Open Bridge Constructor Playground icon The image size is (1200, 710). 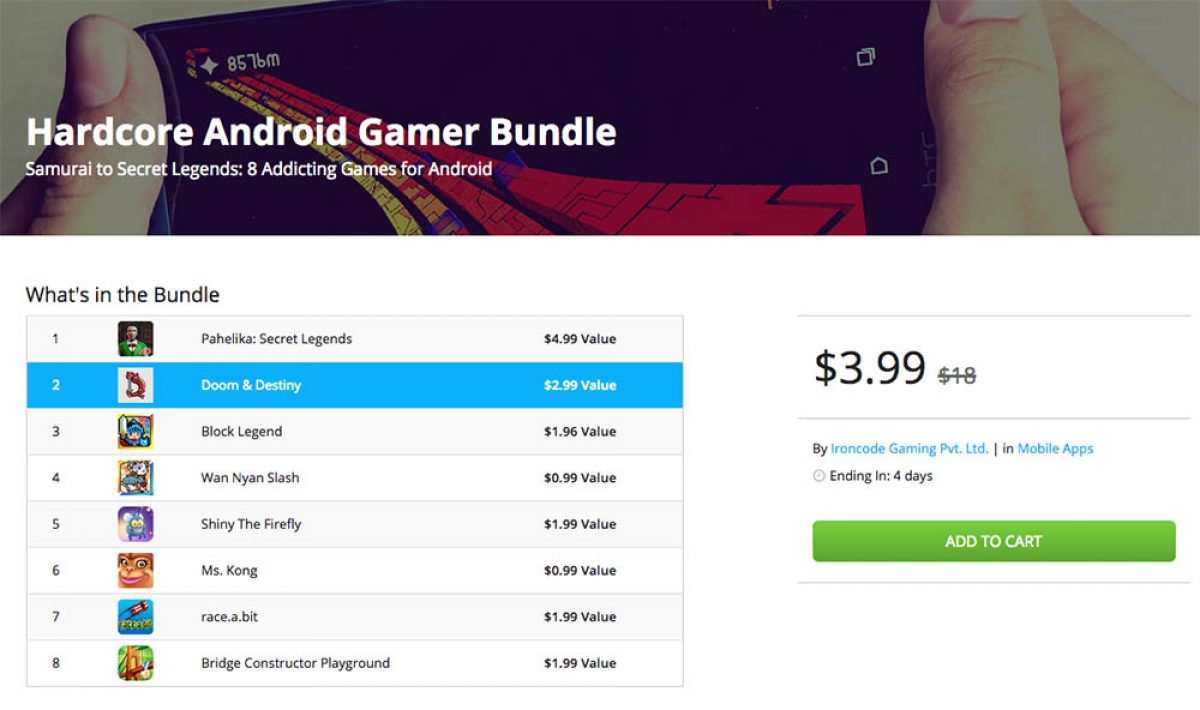point(135,663)
